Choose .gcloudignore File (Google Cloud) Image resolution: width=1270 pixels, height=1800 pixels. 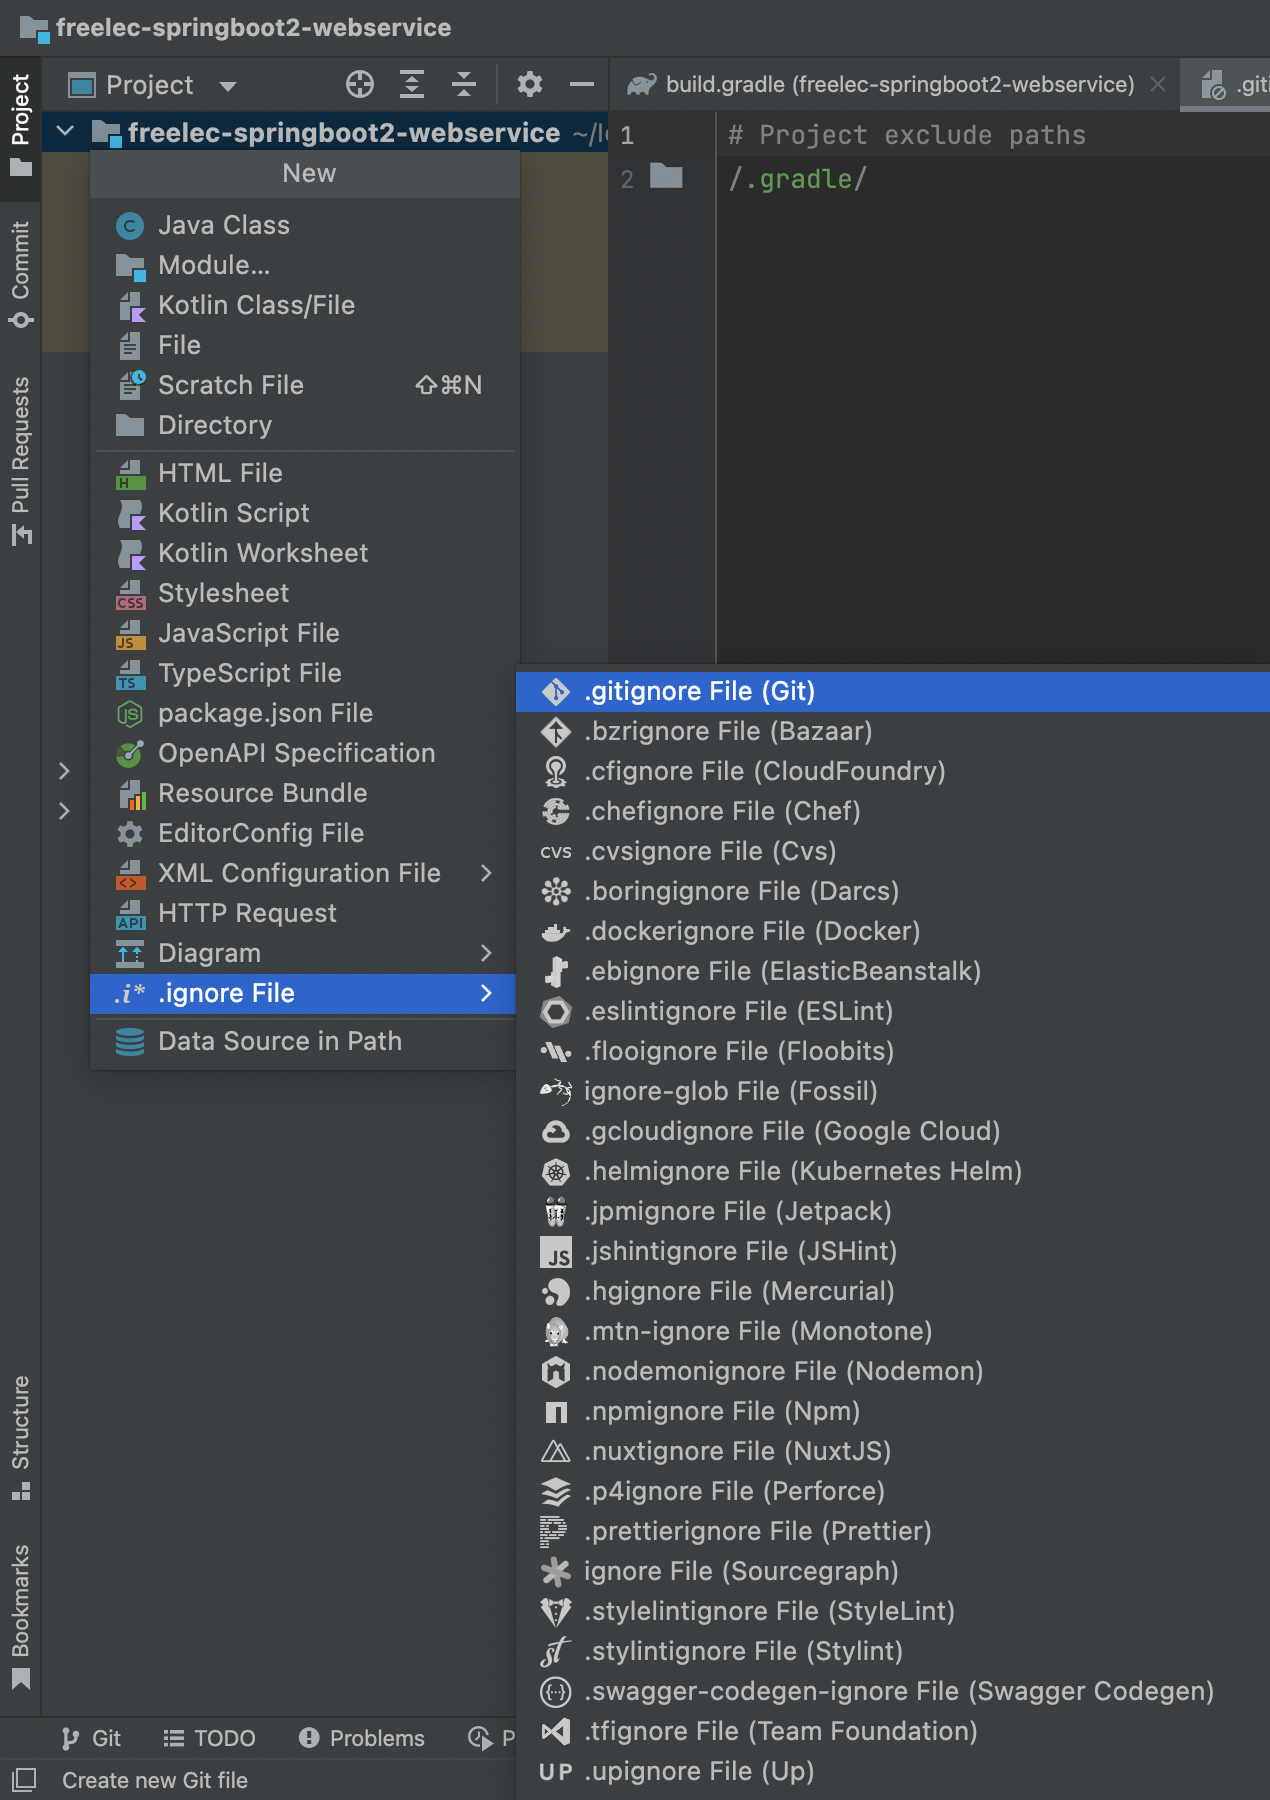(x=893, y=1131)
